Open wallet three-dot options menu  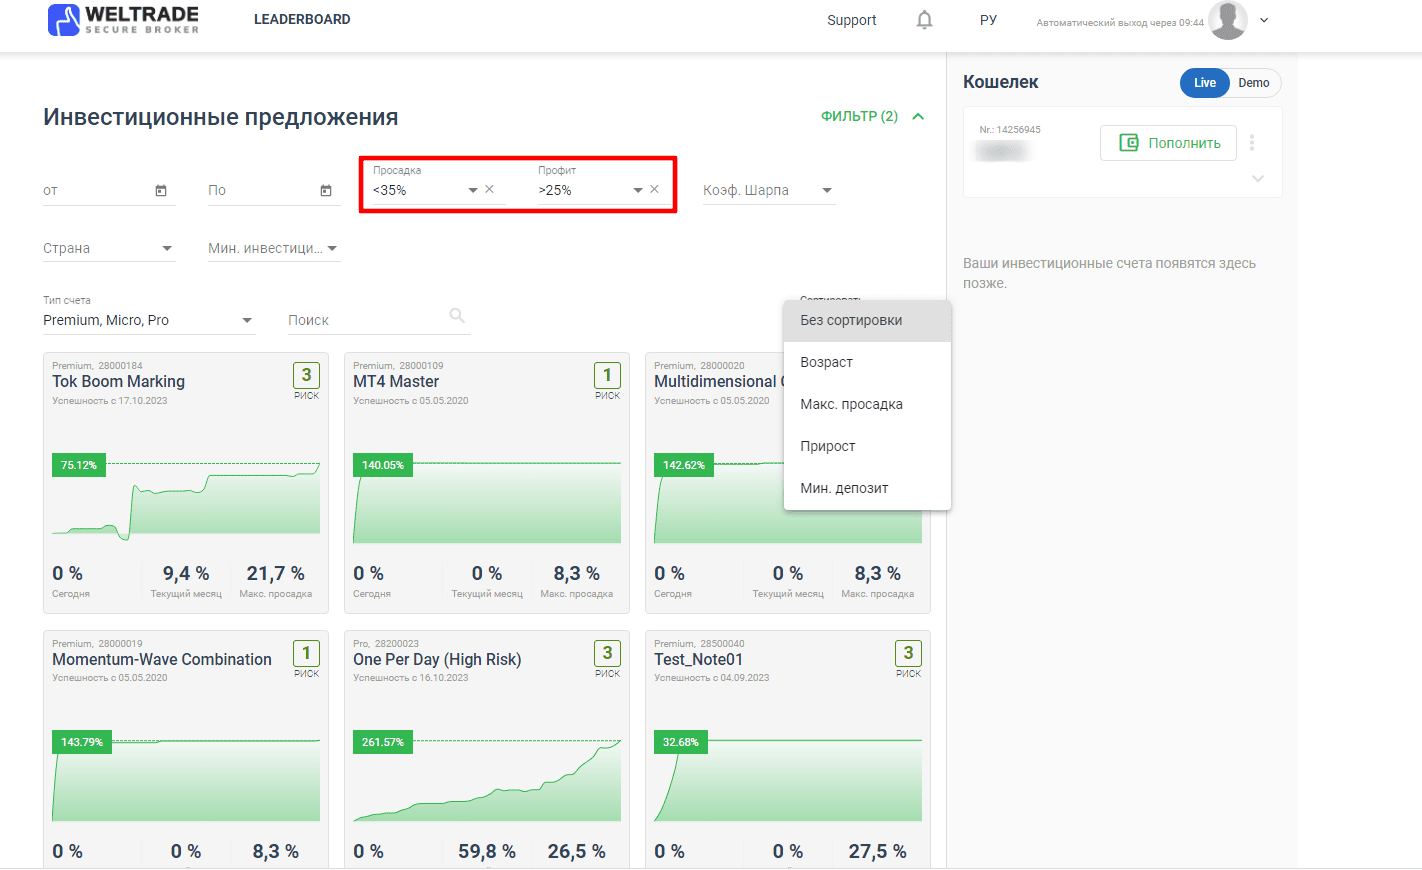click(x=1252, y=143)
